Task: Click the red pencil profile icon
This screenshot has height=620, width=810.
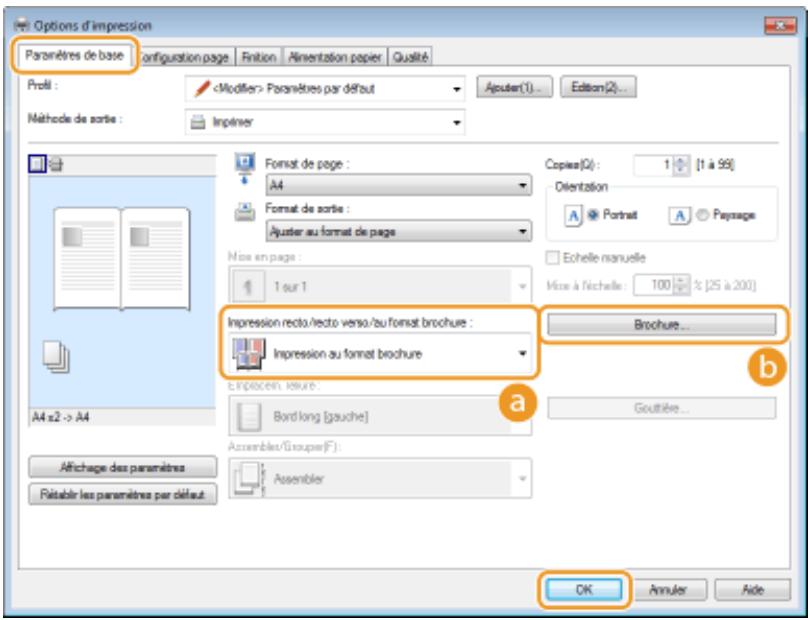Action: tap(201, 89)
